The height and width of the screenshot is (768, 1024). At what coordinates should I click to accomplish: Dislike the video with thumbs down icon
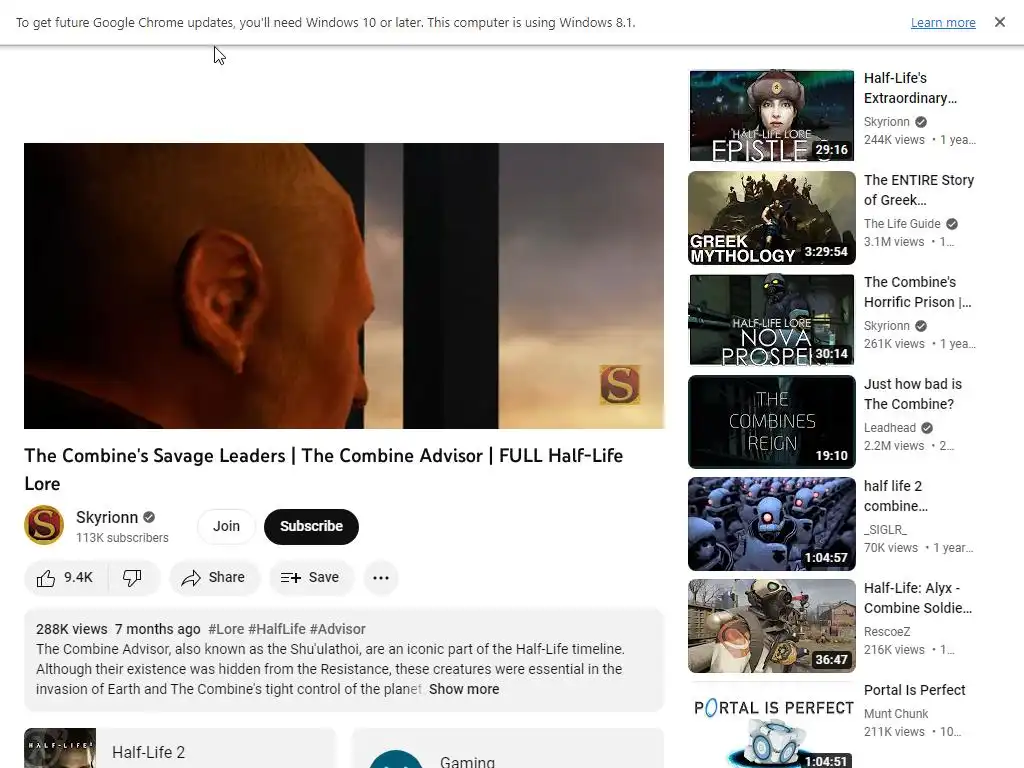133,578
